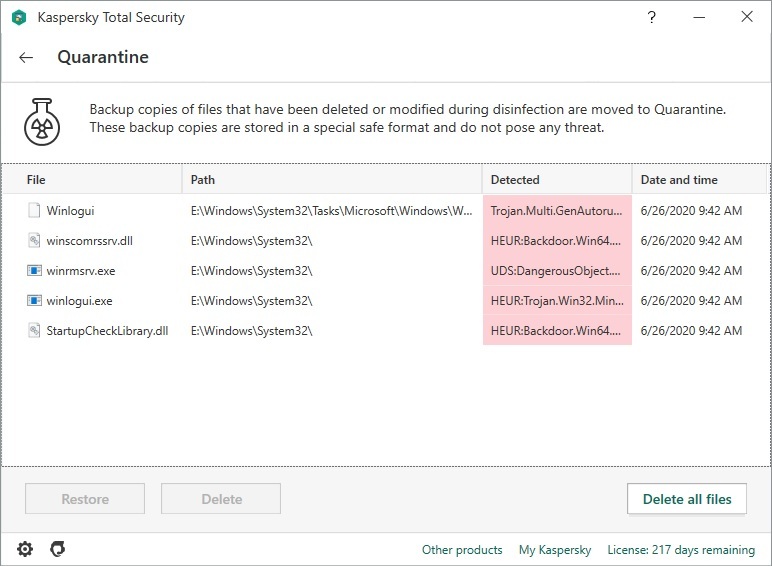The image size is (772, 566).
Task: Select the winlogui.exe application icon
Action: coord(34,301)
